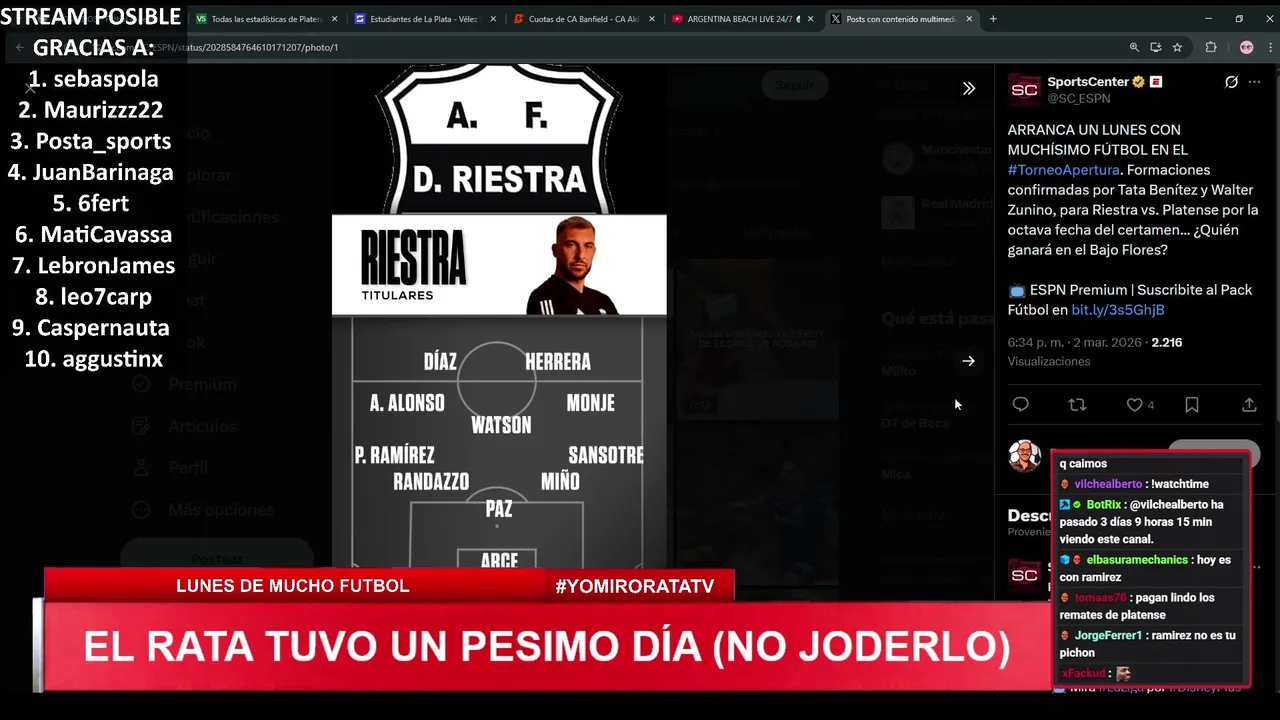Click the browser back arrow
This screenshot has height=720, width=1280.
click(19, 47)
